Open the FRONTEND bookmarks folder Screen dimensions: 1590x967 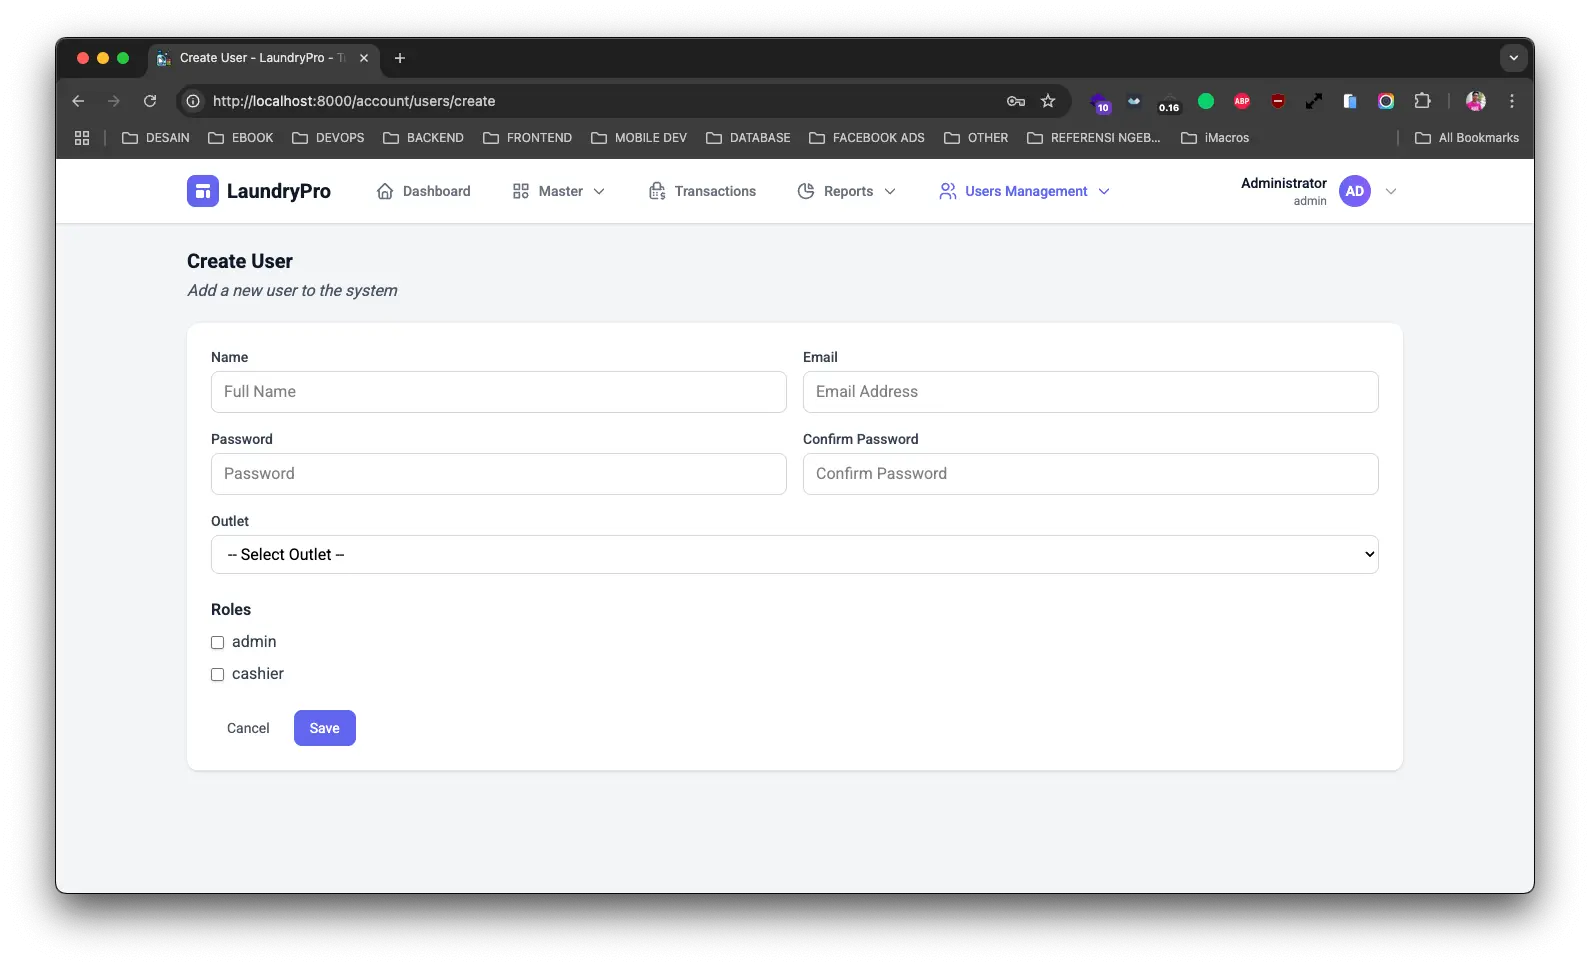[527, 138]
